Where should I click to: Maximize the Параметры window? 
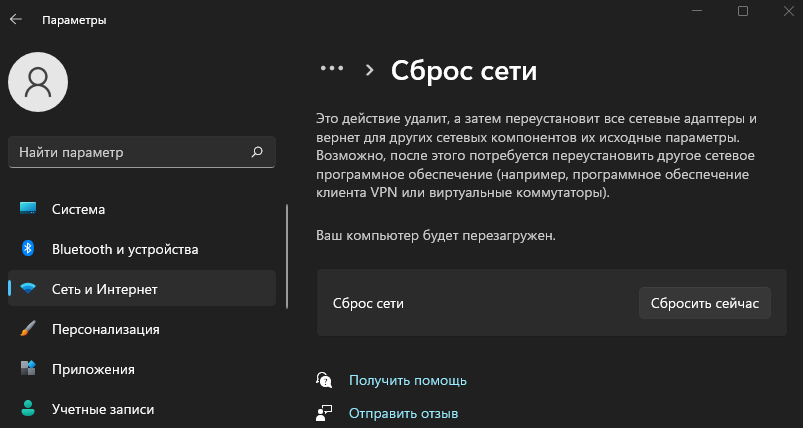coord(743,11)
